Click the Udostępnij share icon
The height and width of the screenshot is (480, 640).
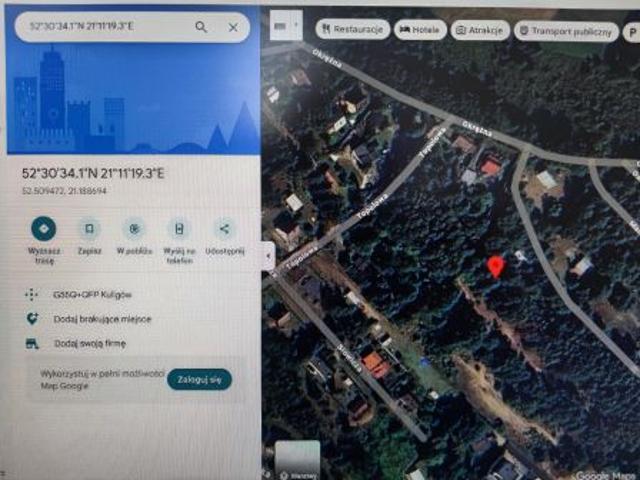[224, 229]
